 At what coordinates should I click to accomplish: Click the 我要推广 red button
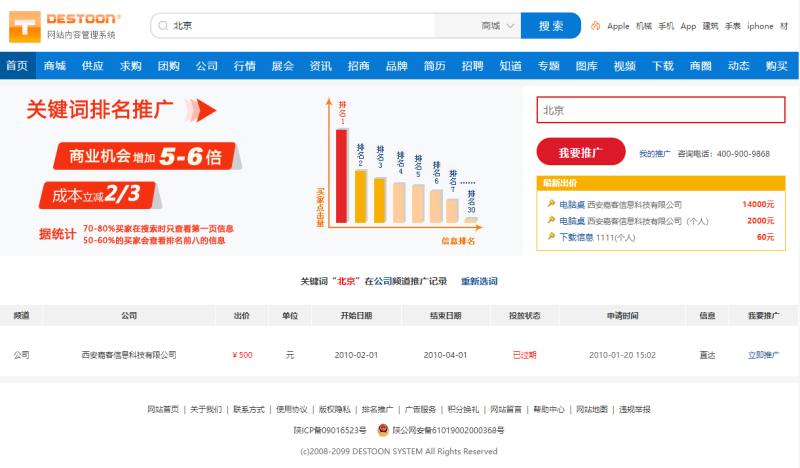(581, 152)
